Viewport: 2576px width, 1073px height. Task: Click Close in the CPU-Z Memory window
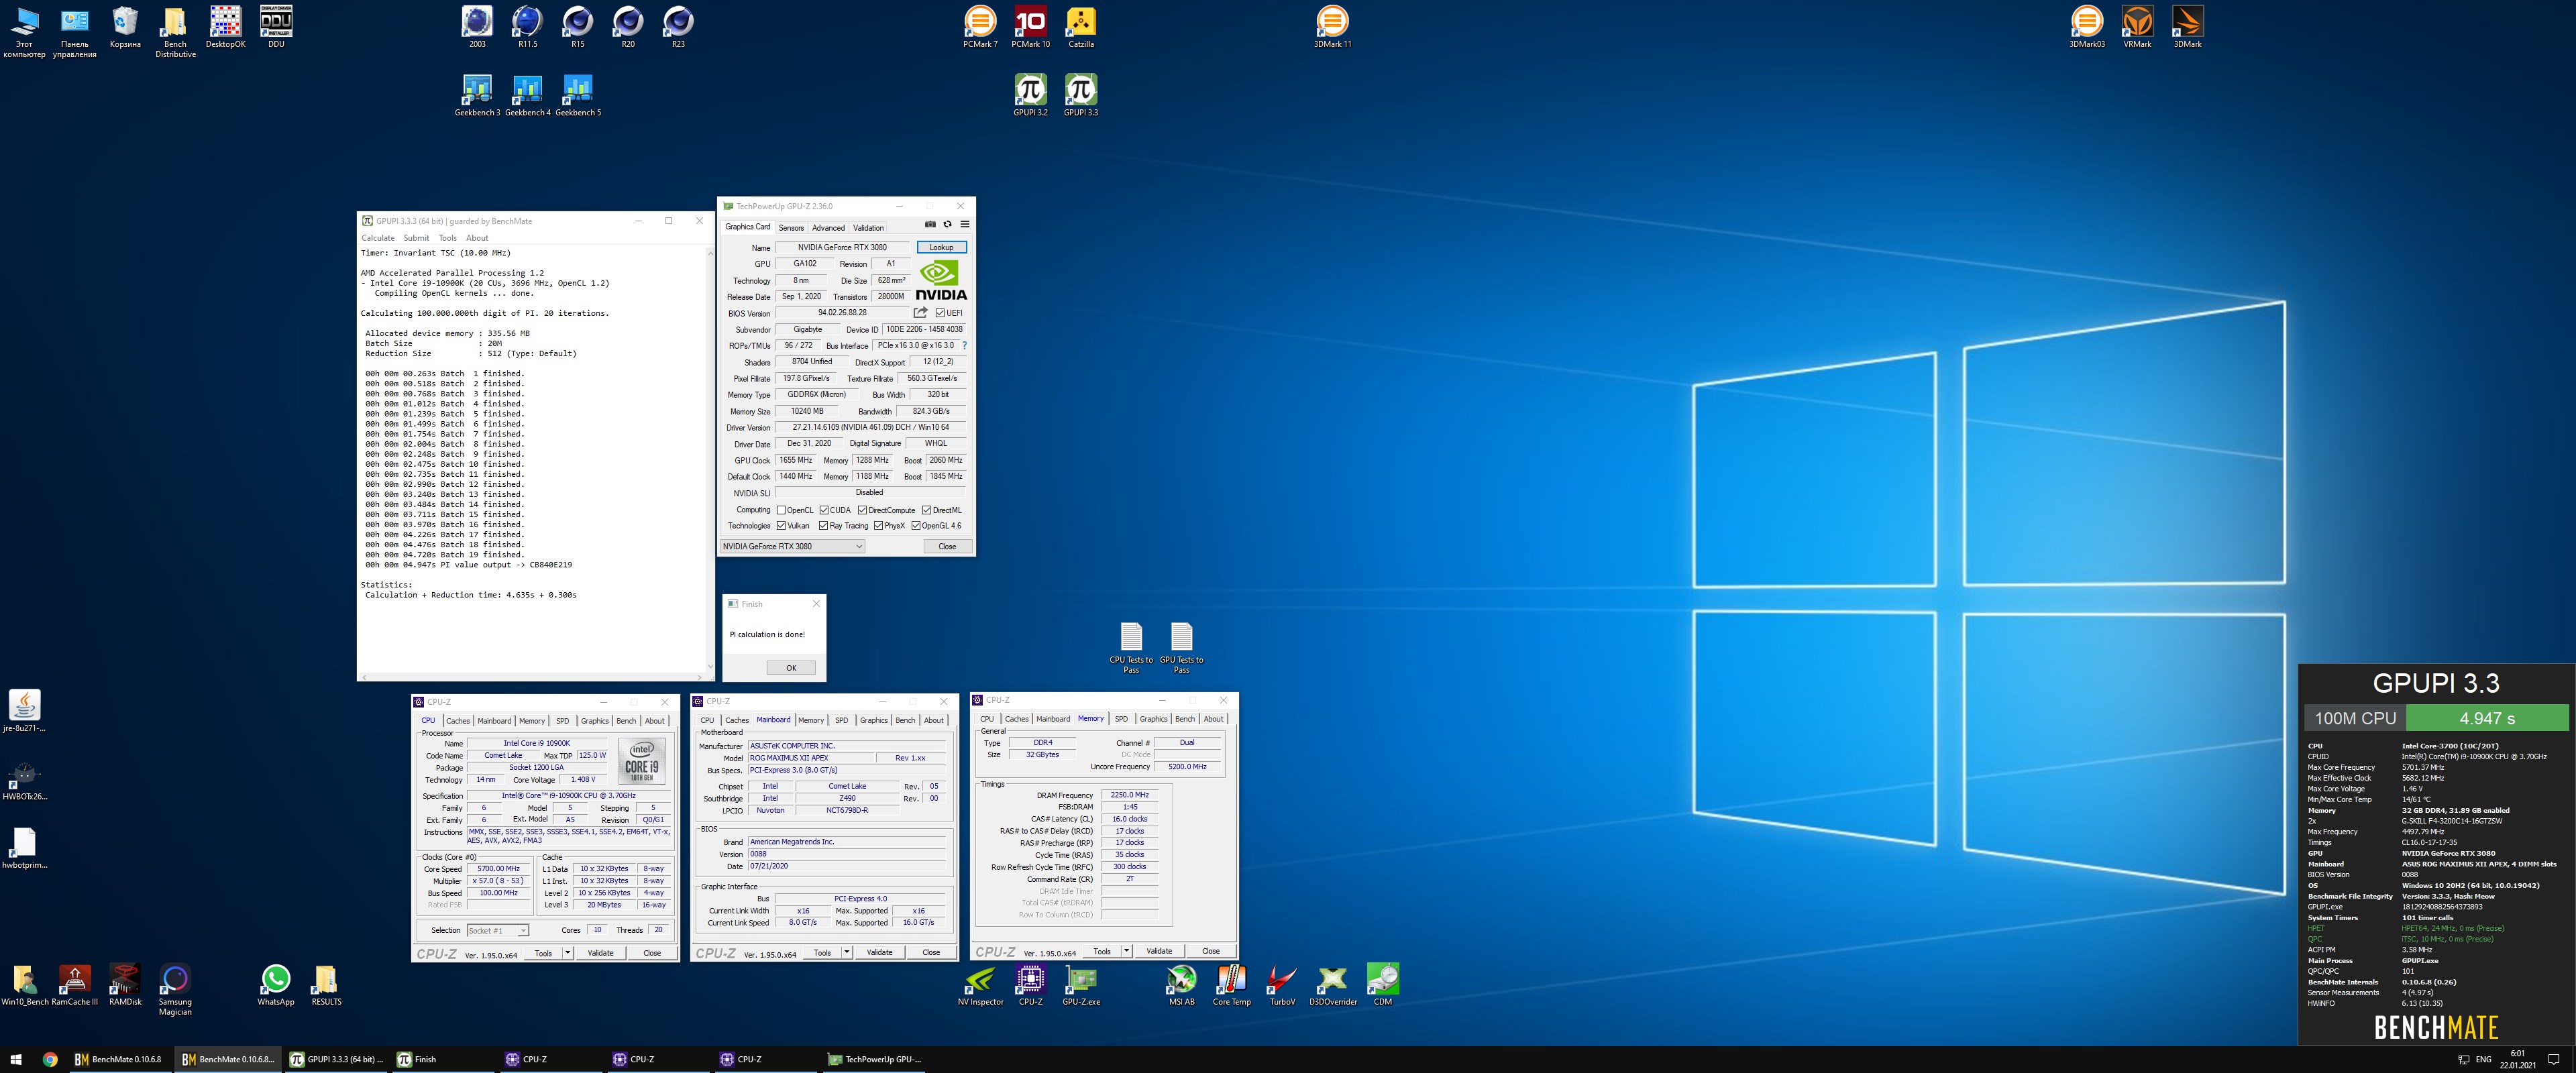pyautogui.click(x=1210, y=951)
